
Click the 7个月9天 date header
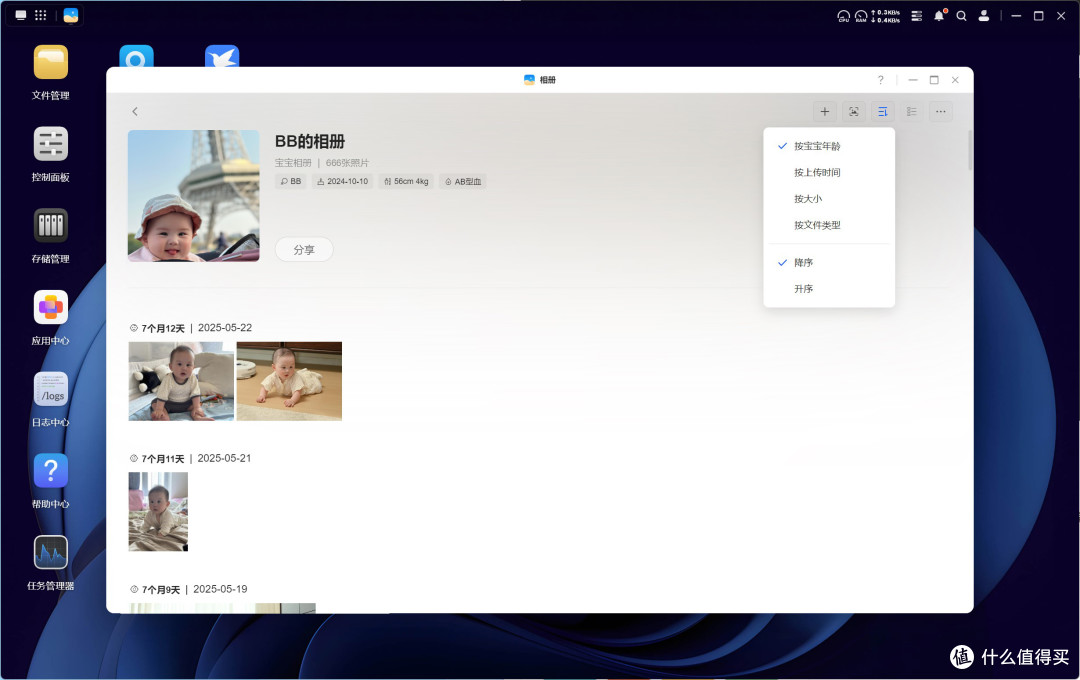point(188,589)
